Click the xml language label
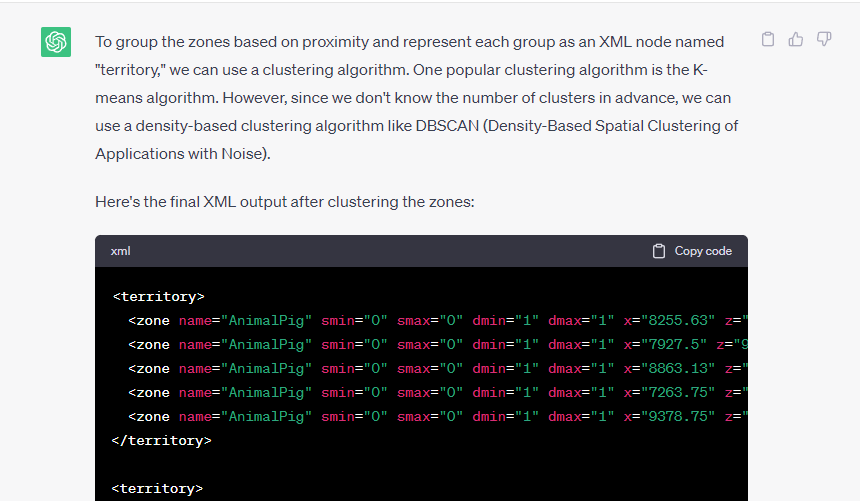The height and width of the screenshot is (501, 860). point(121,251)
